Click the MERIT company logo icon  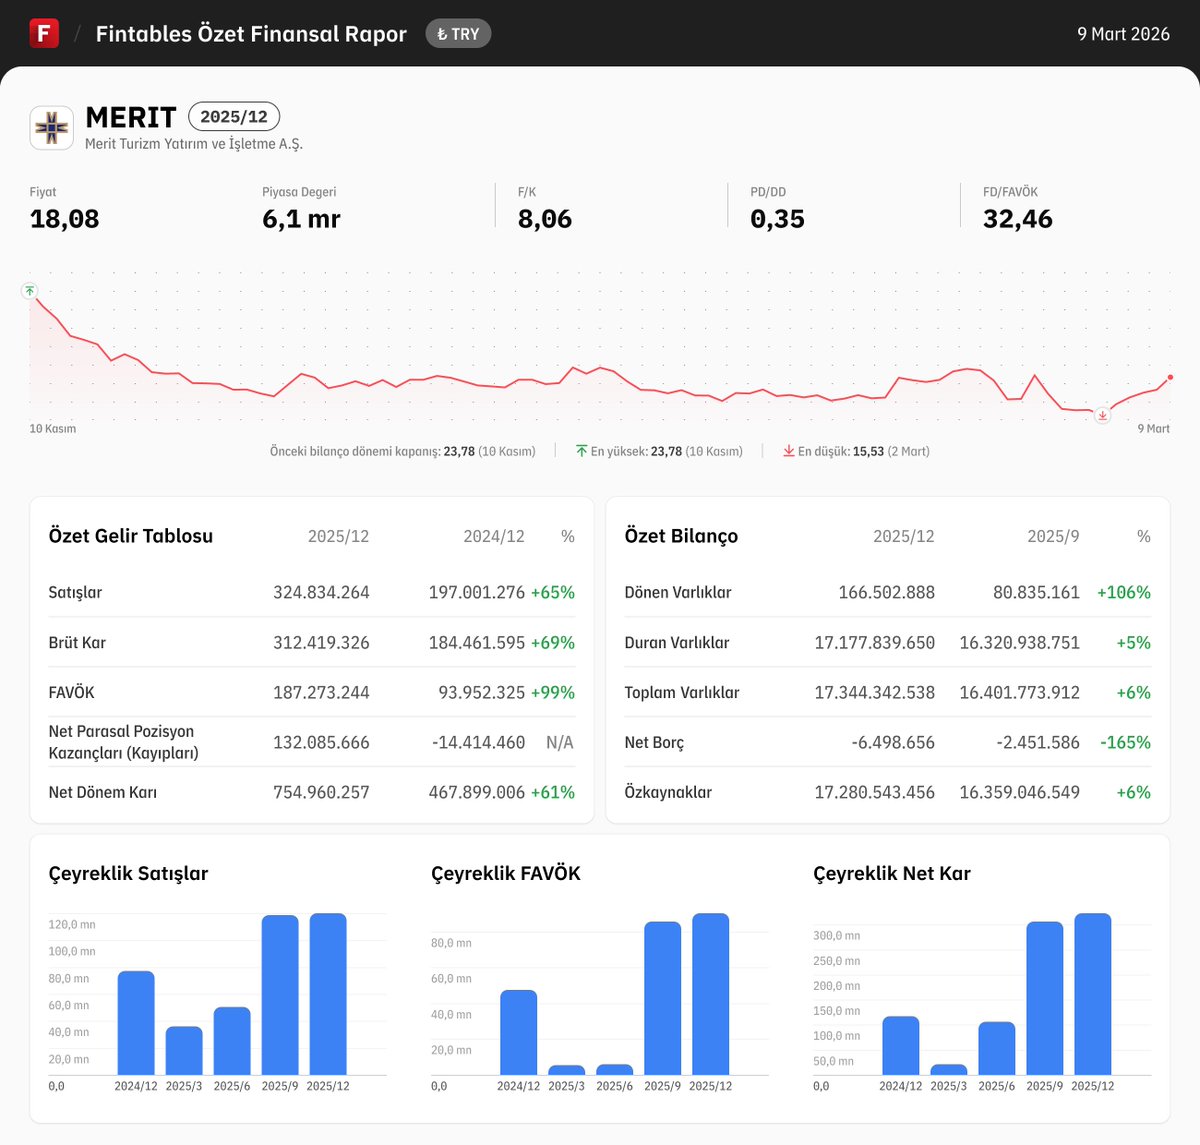51,127
